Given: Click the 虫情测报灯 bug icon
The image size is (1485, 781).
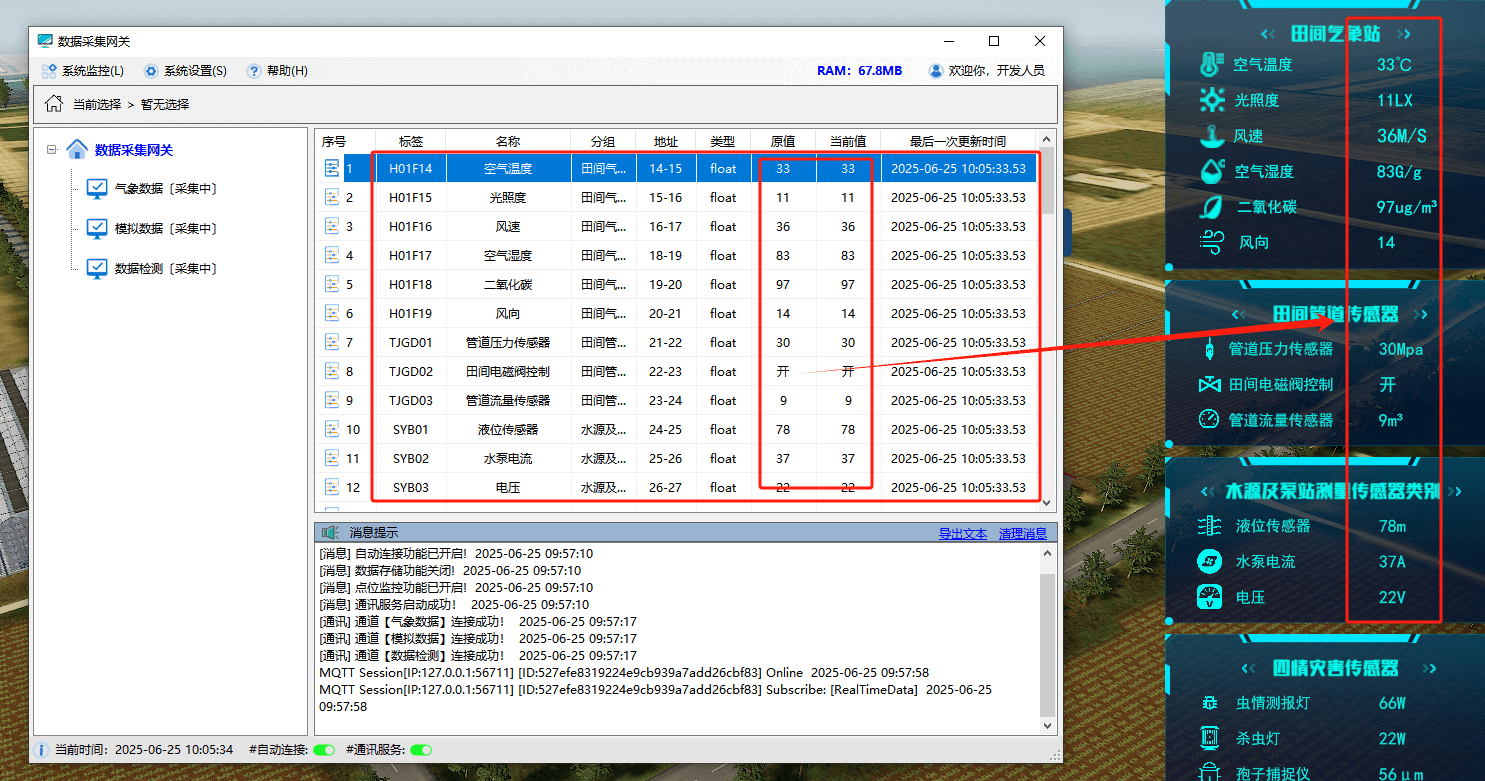Looking at the screenshot, I should coord(1210,703).
